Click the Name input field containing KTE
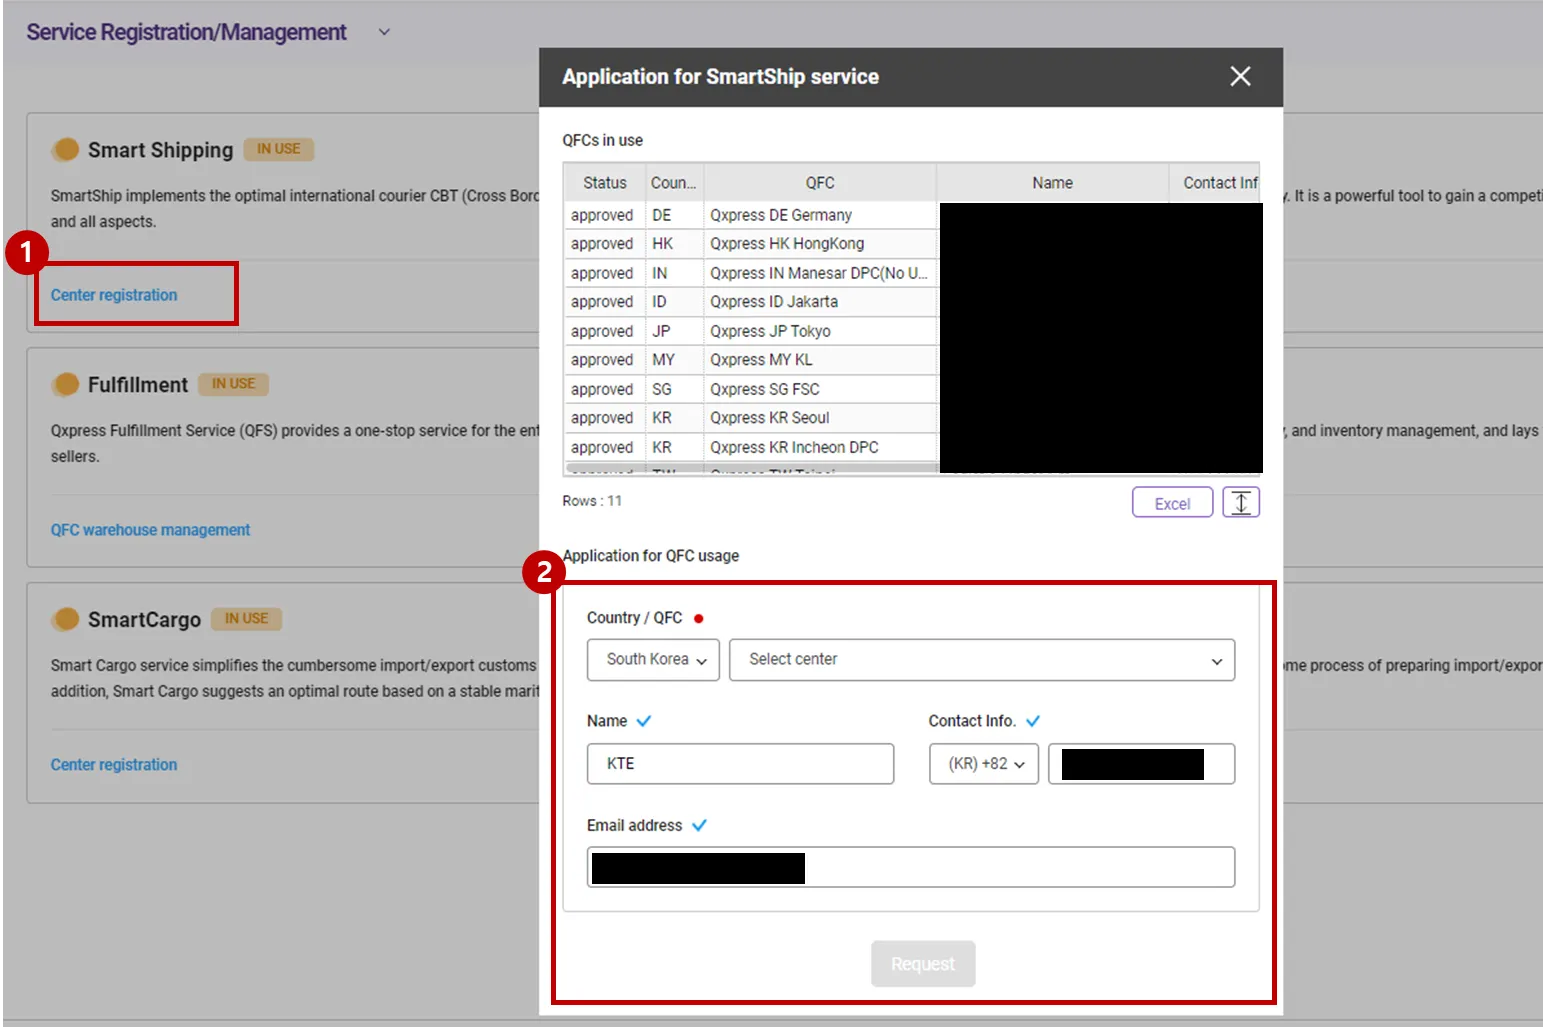1543x1027 pixels. pos(740,764)
